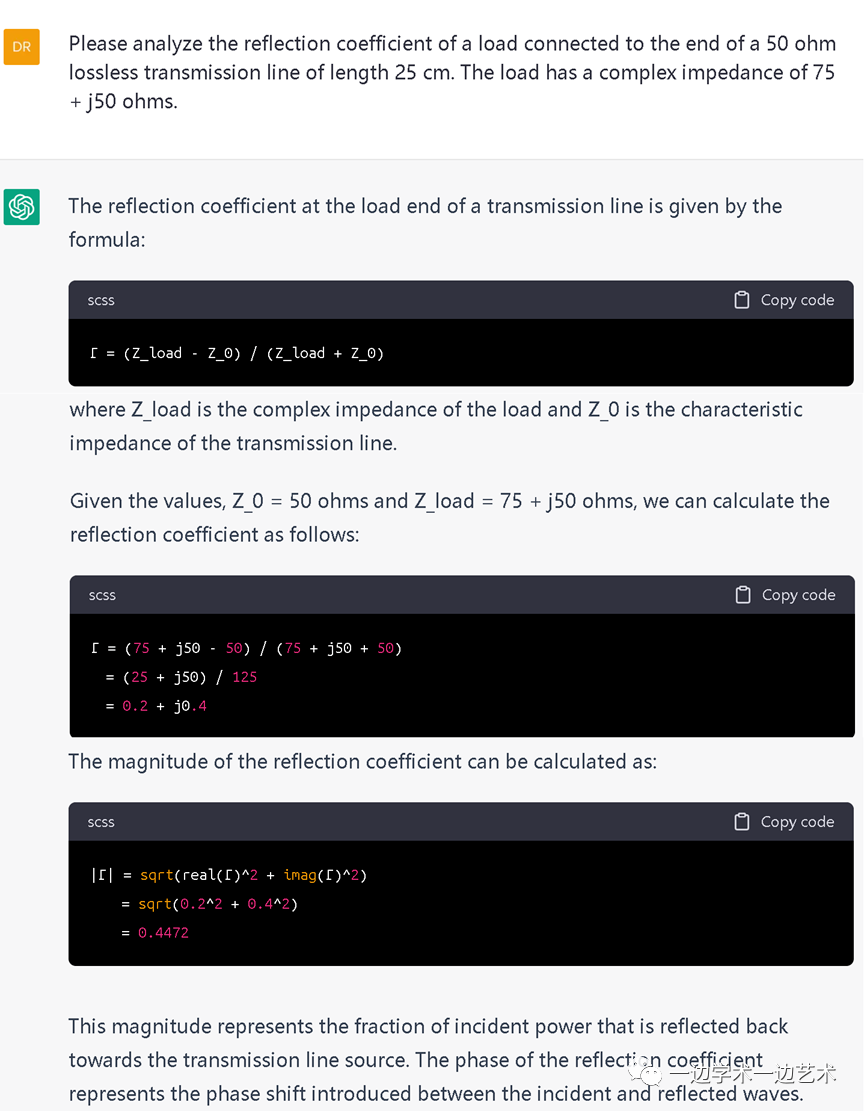
Task: Click the Γ = (Z_load - Z_0) / (Z_load + Z_0) code line
Action: coord(237,353)
